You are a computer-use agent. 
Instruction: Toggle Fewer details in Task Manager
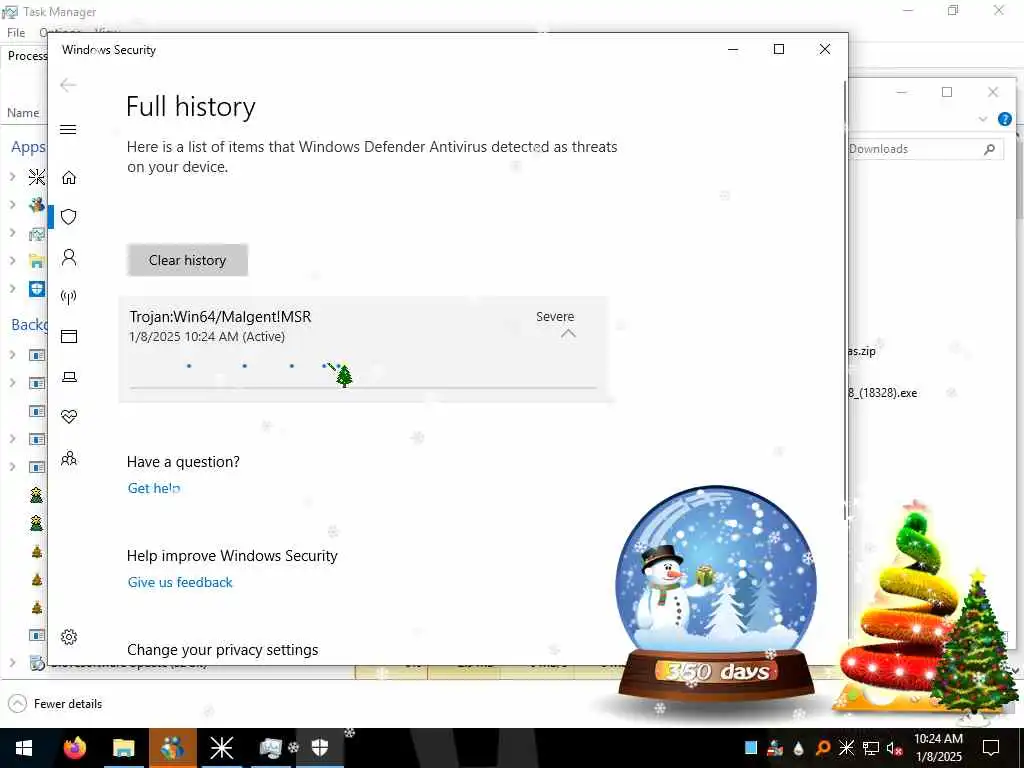55,704
